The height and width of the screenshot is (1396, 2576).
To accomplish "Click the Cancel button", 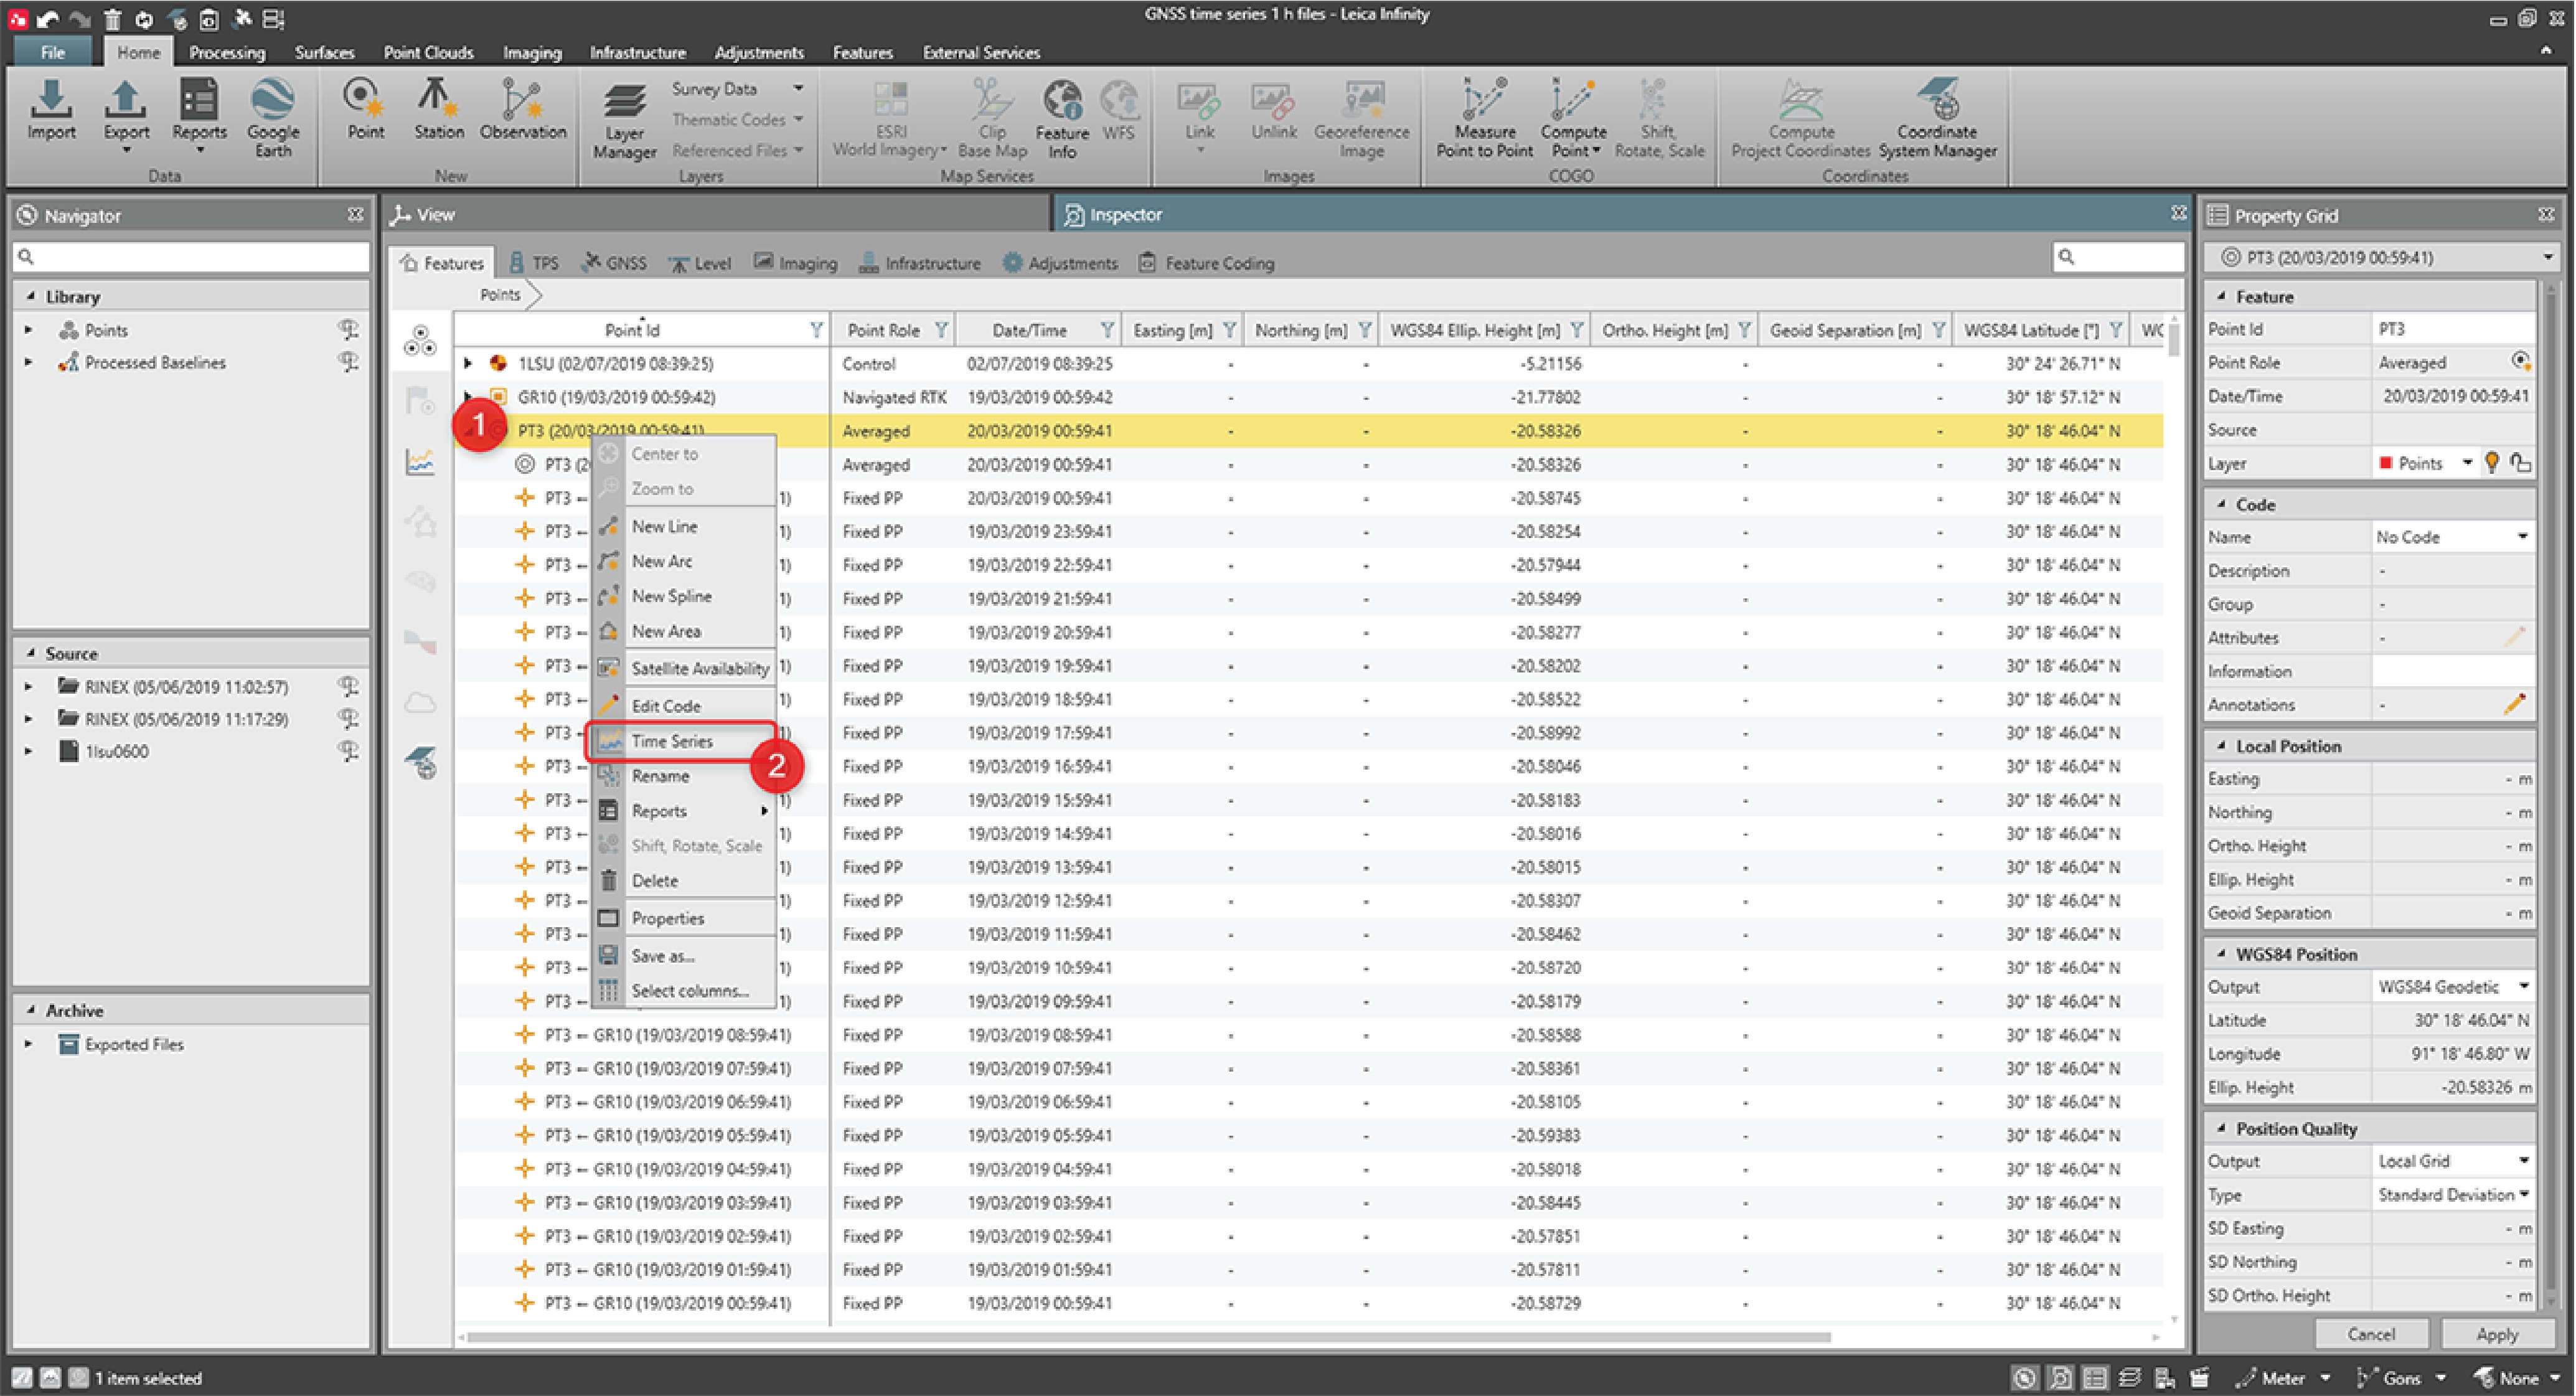I will (x=2370, y=1334).
